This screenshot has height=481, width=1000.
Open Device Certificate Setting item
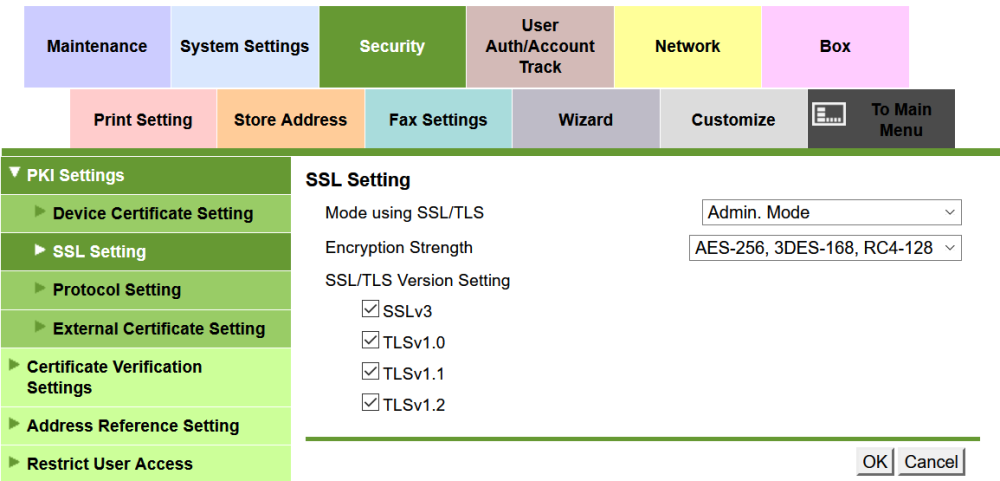tap(153, 213)
